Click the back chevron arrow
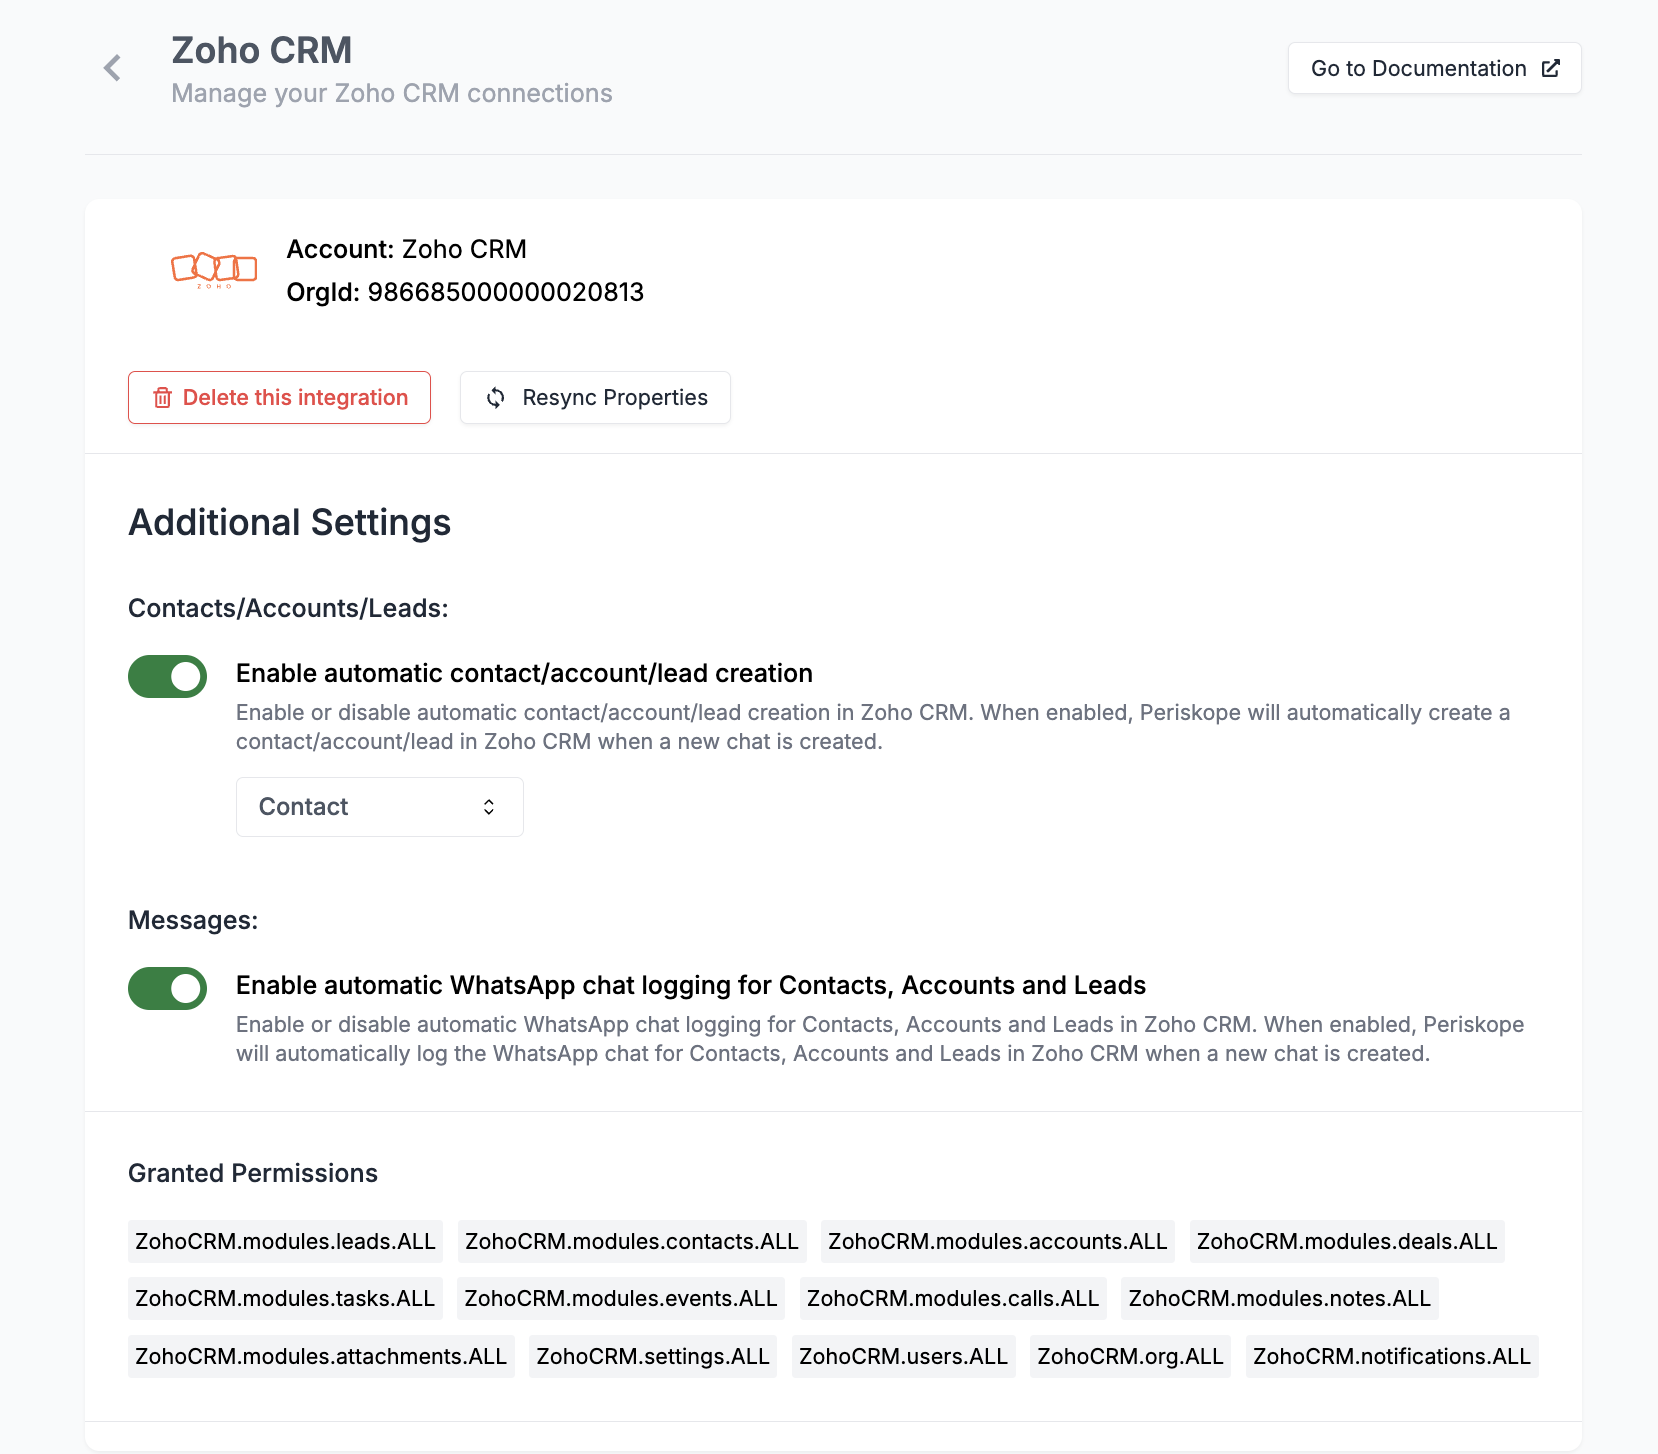Screen dimensions: 1658x1454 [112, 68]
